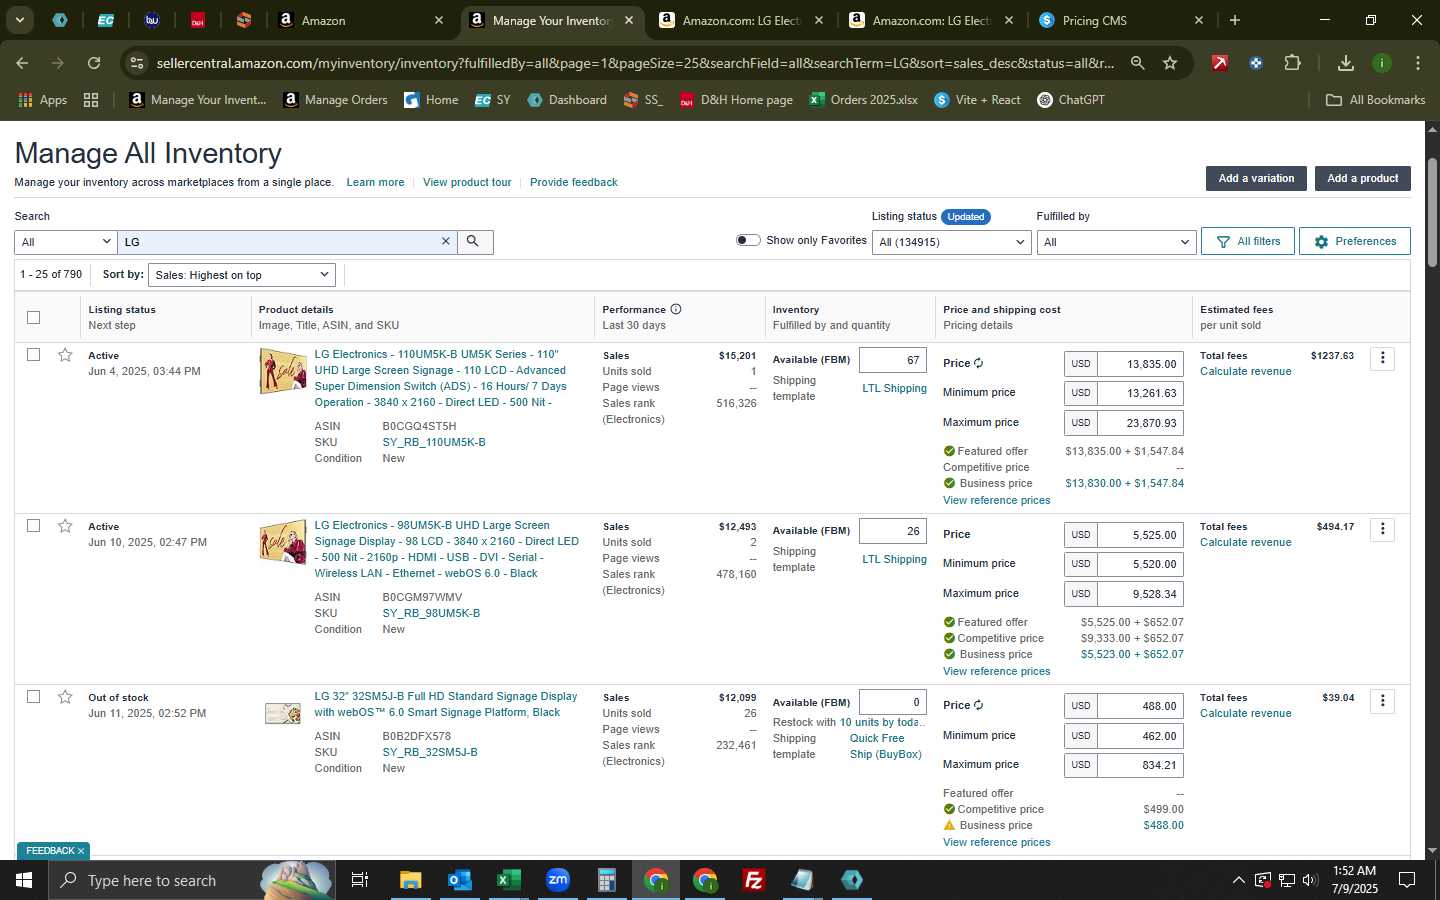
Task: Click the price refresh icon for 32SM5J-B
Action: click(x=979, y=705)
